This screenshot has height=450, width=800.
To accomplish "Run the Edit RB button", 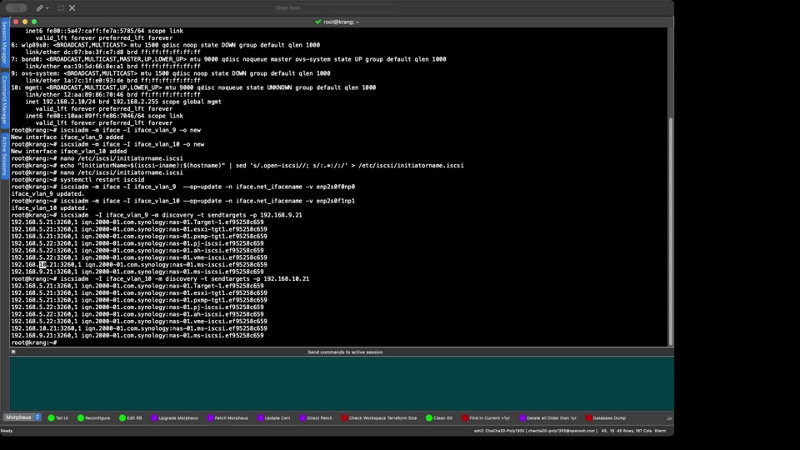I will tap(131, 418).
